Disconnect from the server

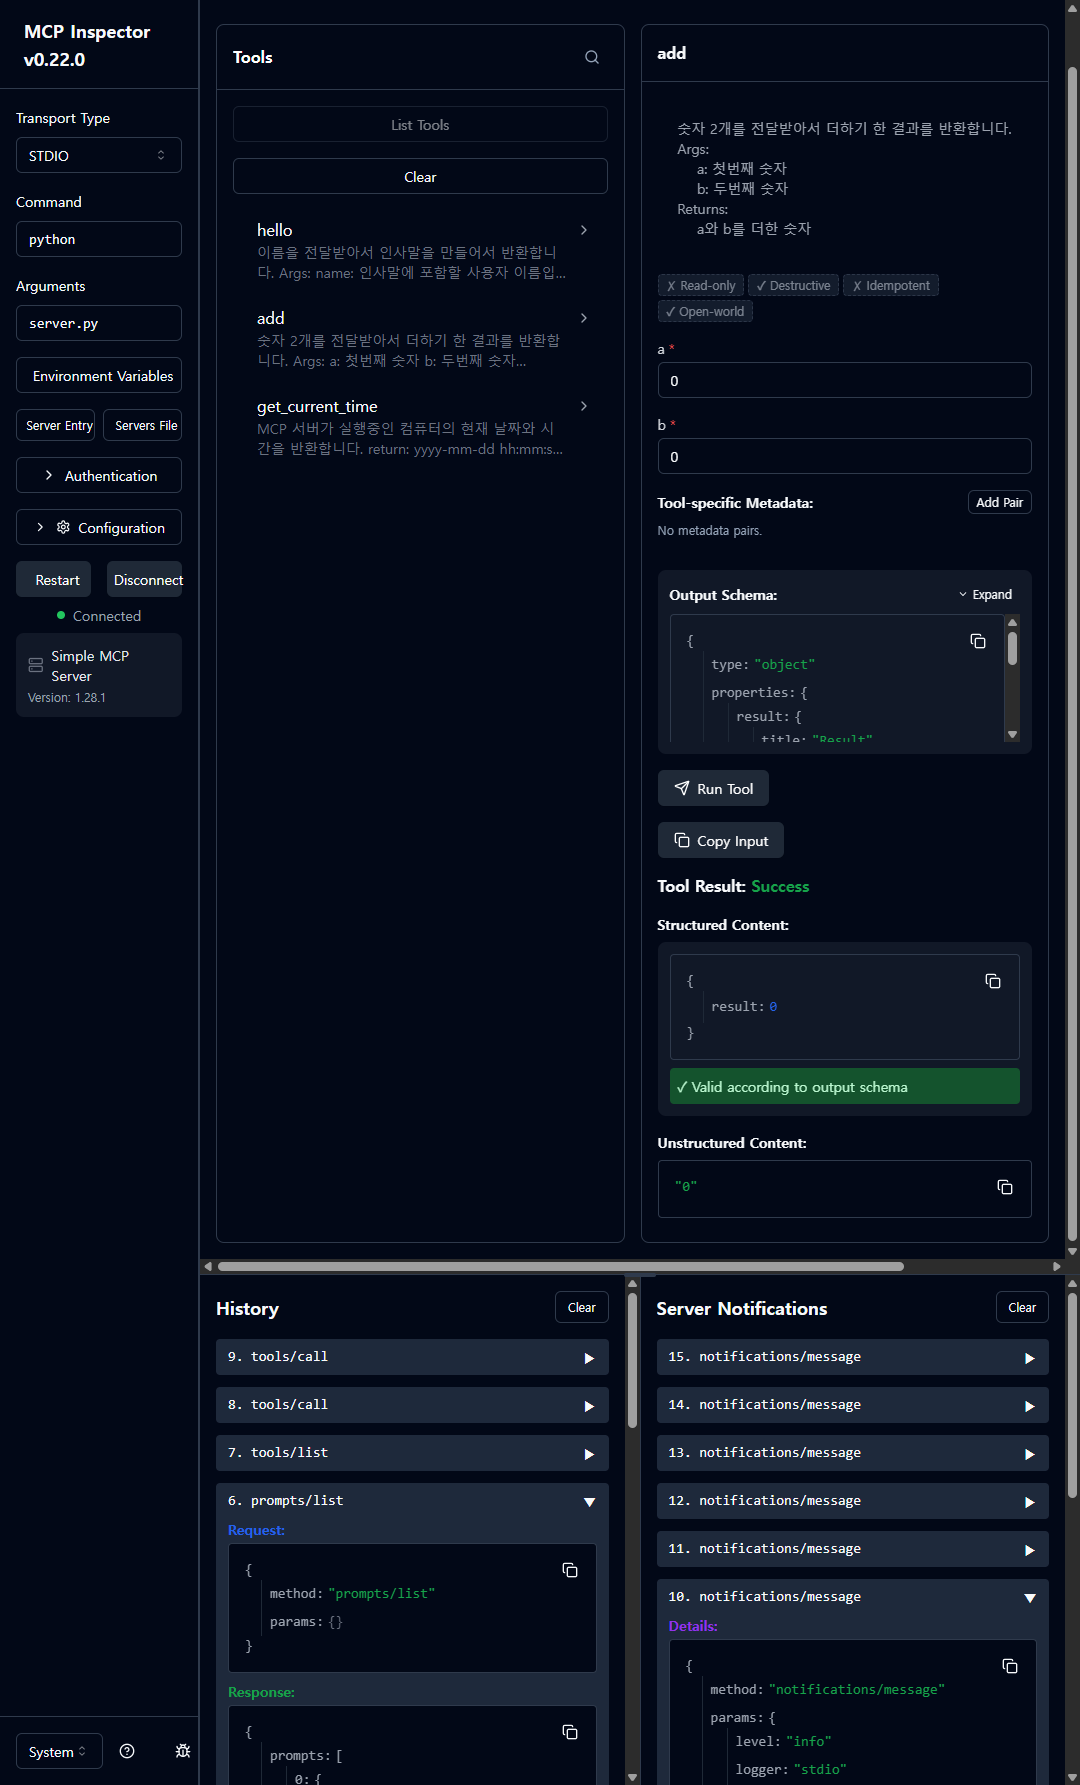[145, 579]
